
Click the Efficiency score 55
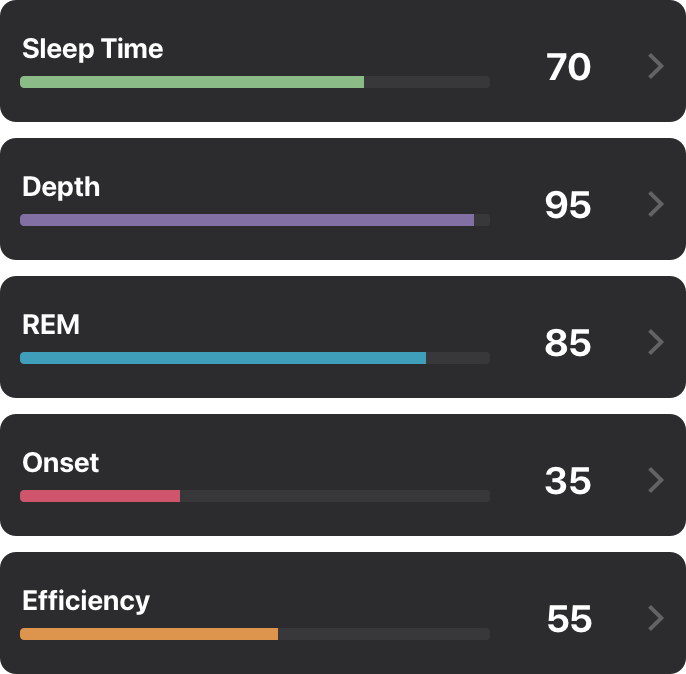coord(569,619)
